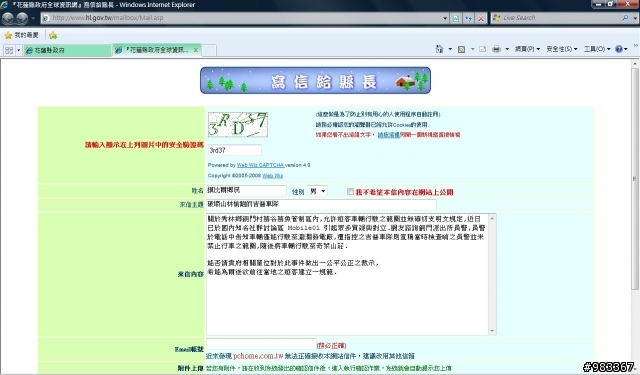
Task: Open the 我的最愛 favorites star button
Action: tap(21, 36)
